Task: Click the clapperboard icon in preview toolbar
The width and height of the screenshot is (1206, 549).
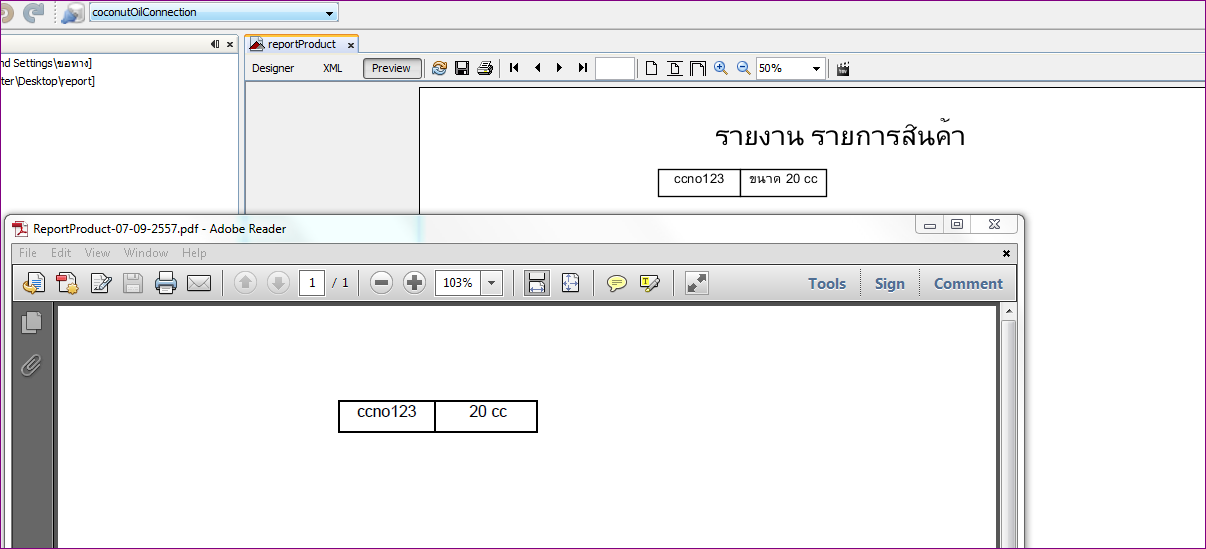Action: point(843,68)
